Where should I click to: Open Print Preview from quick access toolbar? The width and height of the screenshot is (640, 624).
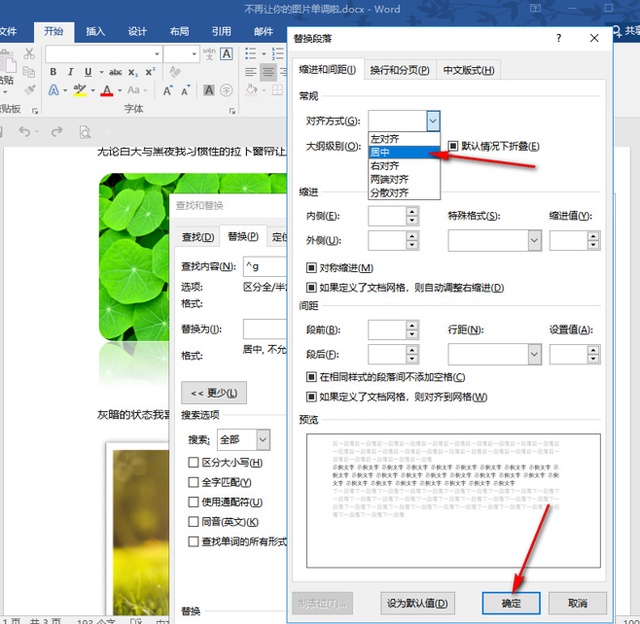84,132
